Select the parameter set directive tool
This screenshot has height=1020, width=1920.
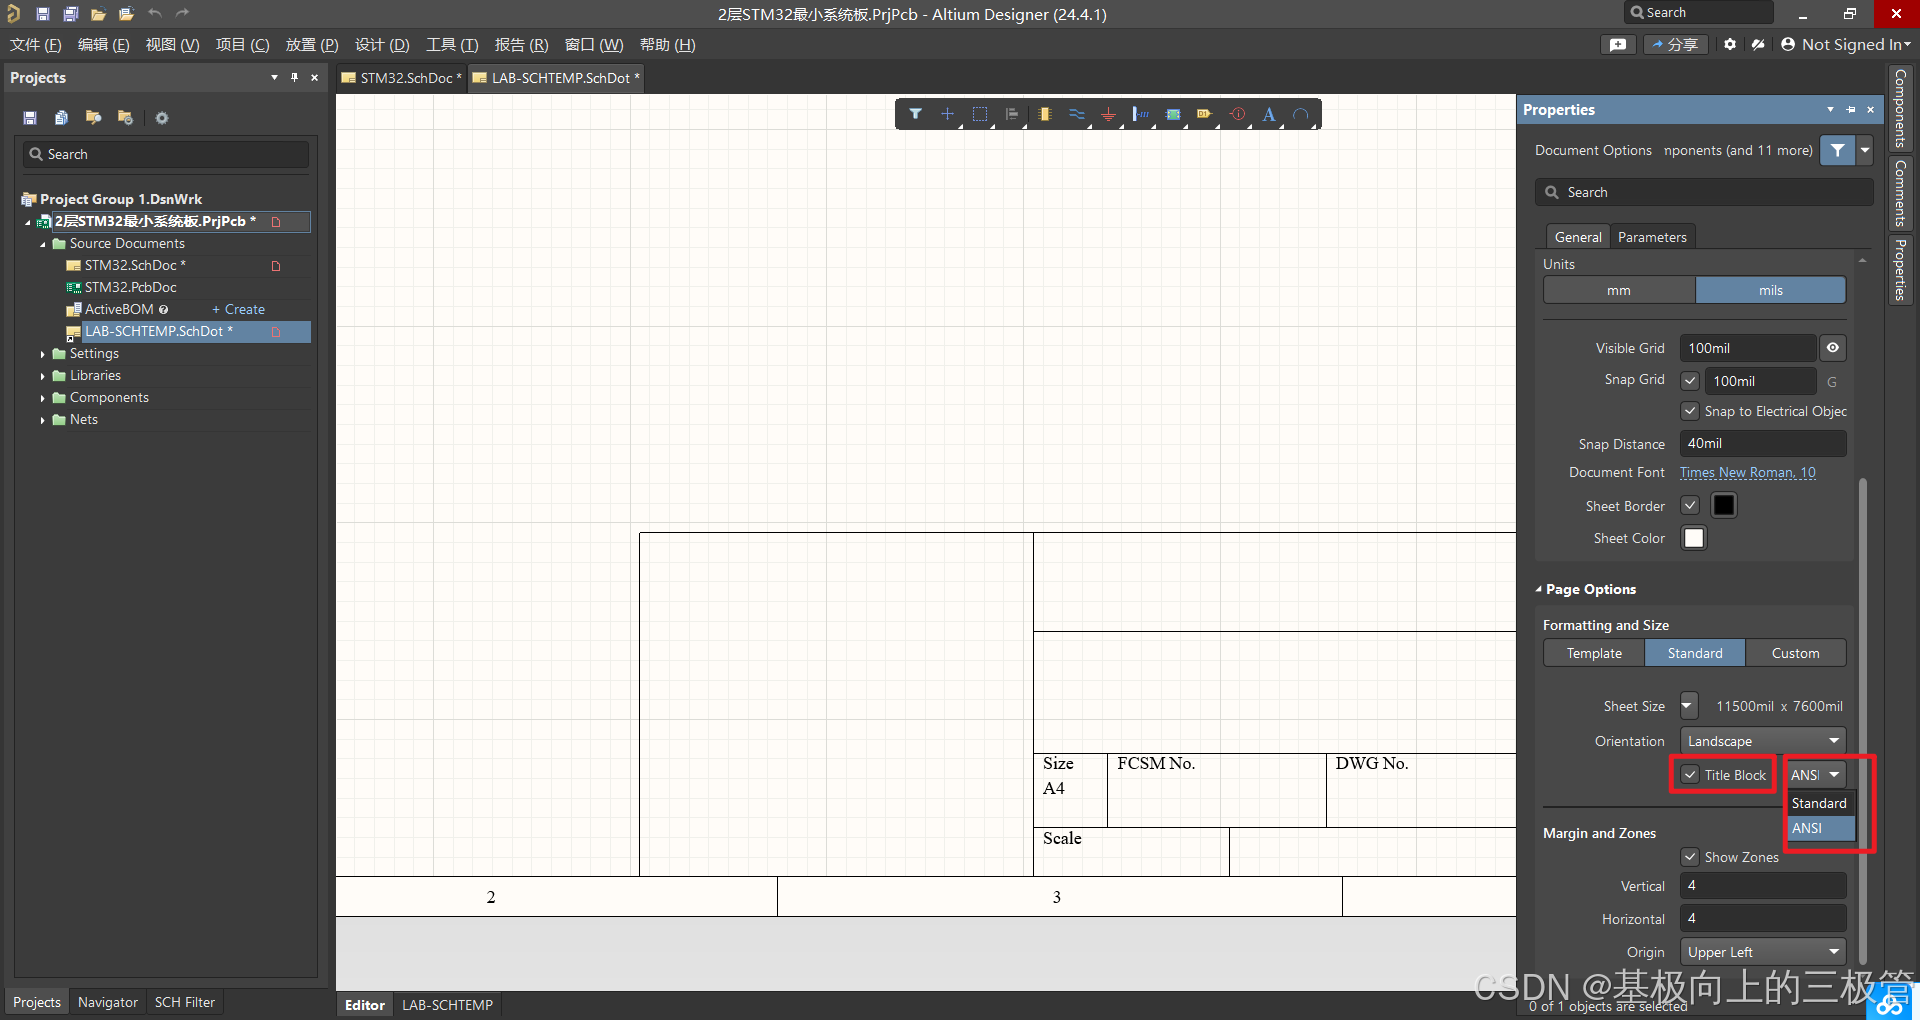1238,114
